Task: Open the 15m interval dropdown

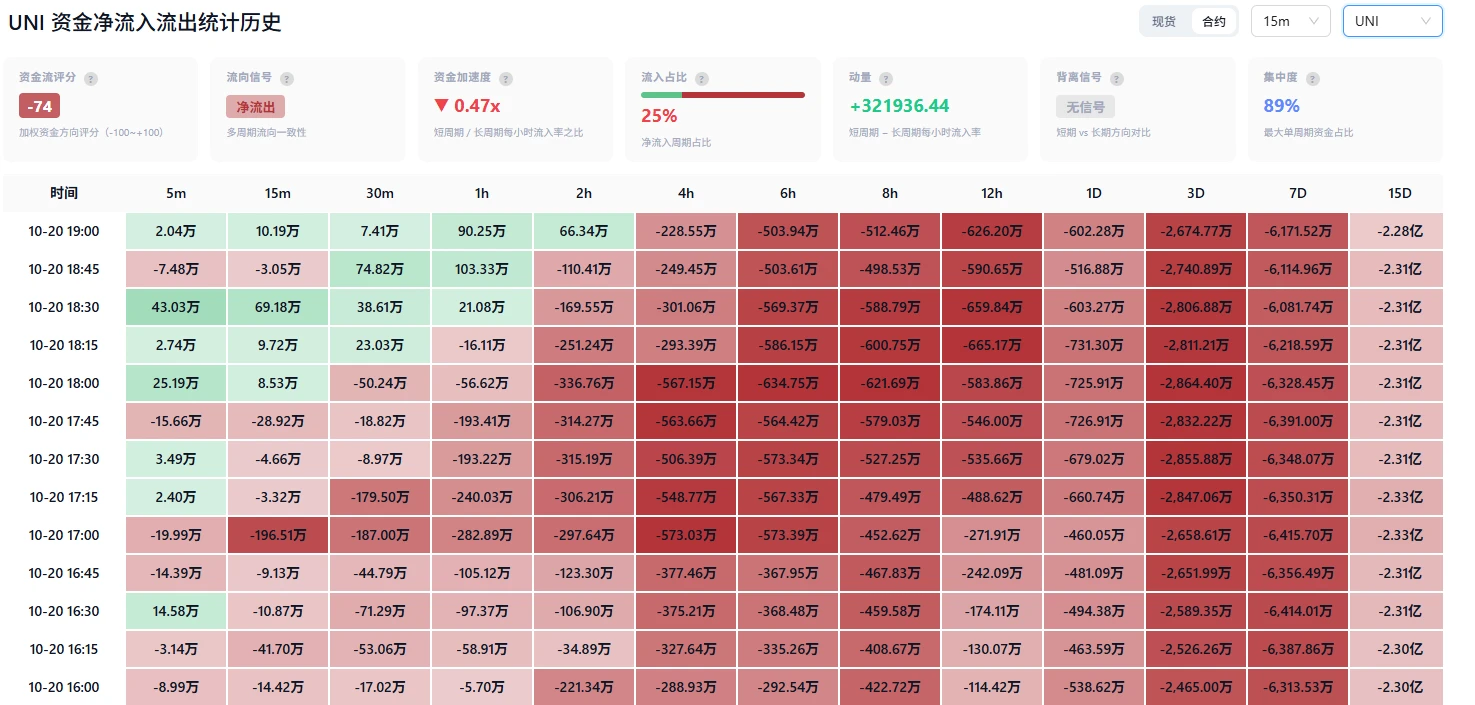Action: pyautogui.click(x=1291, y=21)
